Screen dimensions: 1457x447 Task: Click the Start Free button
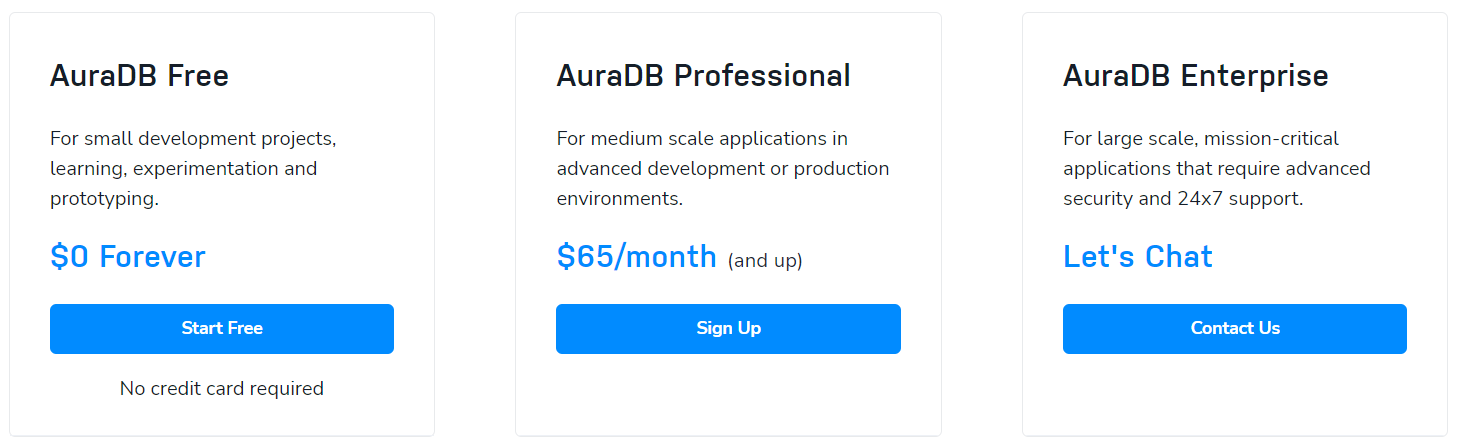point(222,329)
